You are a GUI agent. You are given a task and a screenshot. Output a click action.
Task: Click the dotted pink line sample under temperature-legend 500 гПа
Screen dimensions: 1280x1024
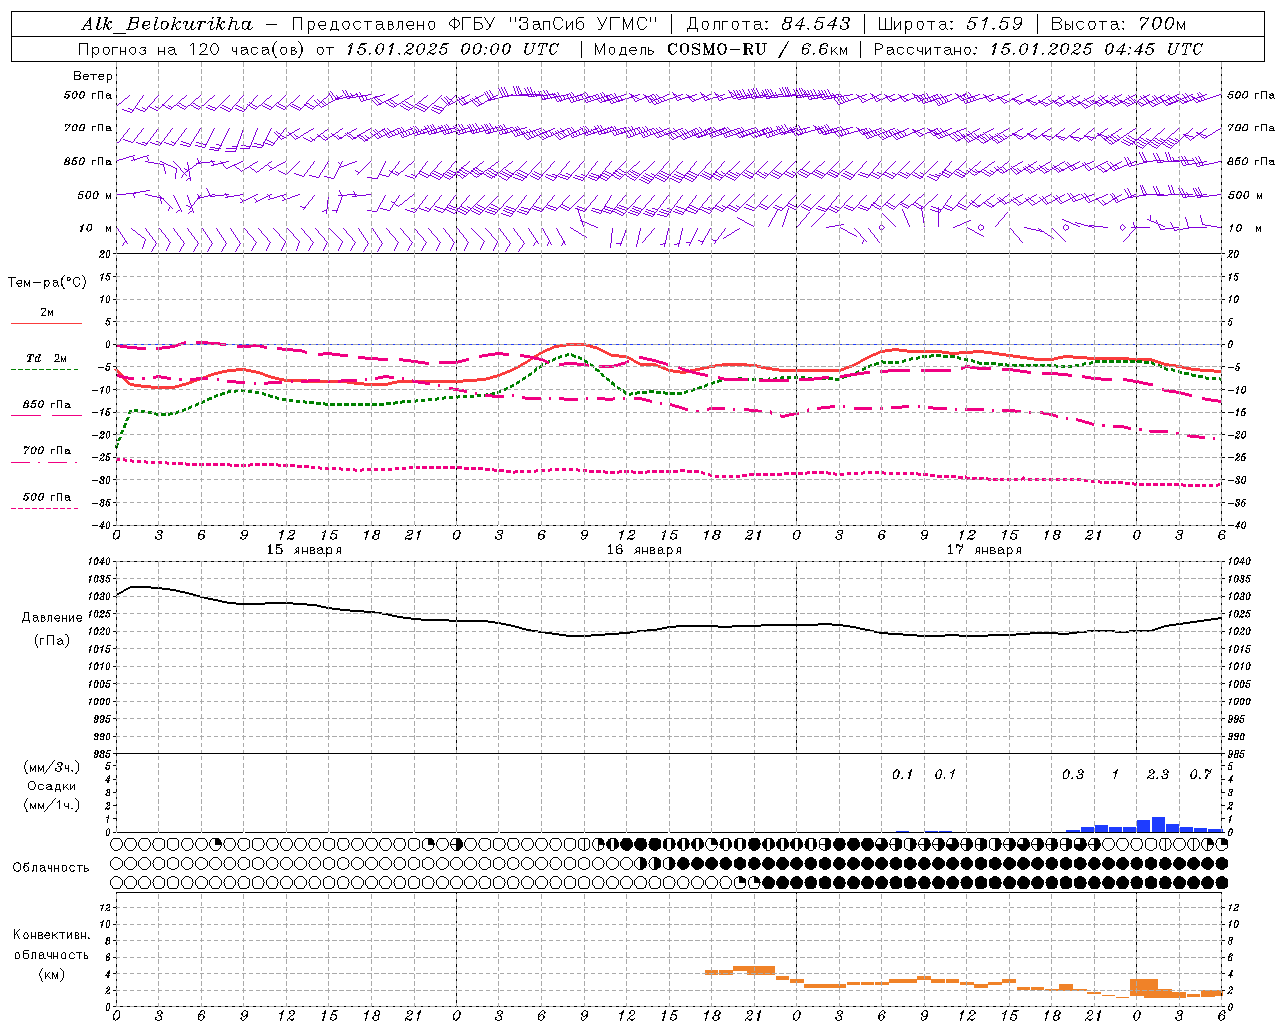45,508
